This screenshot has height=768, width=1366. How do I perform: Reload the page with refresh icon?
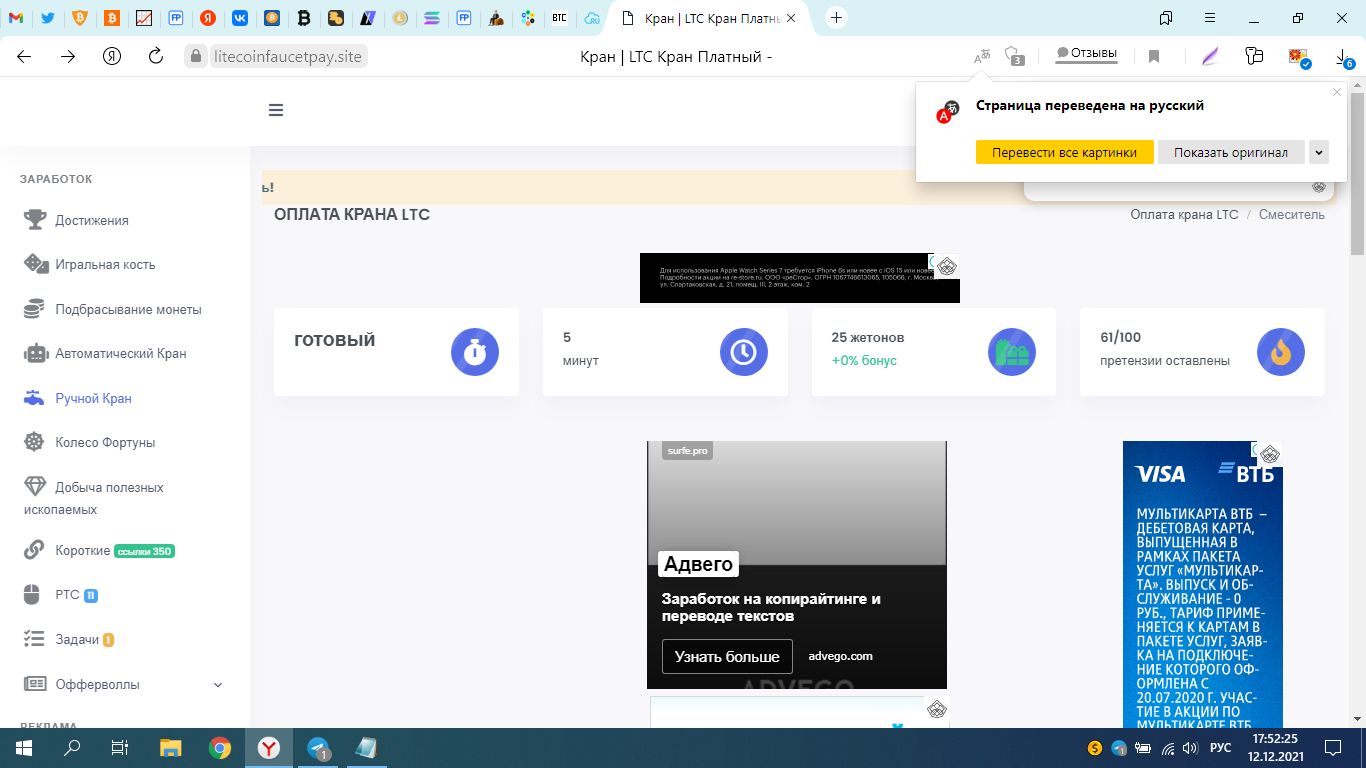pos(155,57)
